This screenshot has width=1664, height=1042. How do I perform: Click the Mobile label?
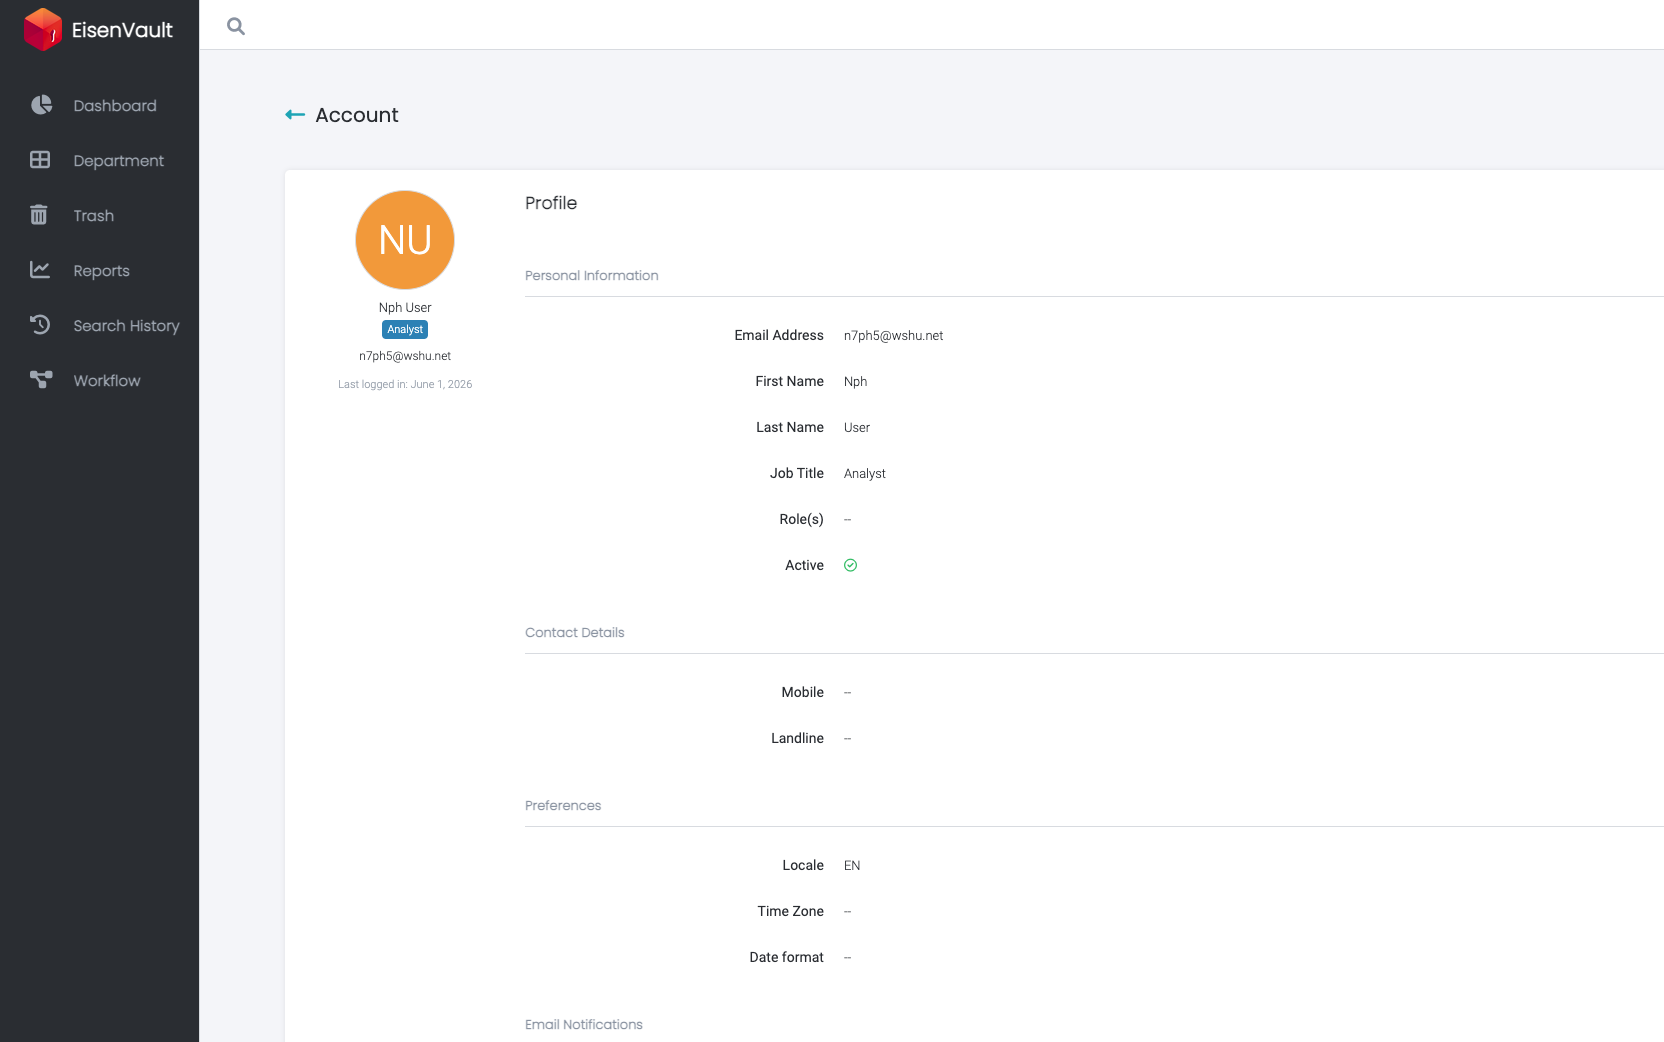803,692
